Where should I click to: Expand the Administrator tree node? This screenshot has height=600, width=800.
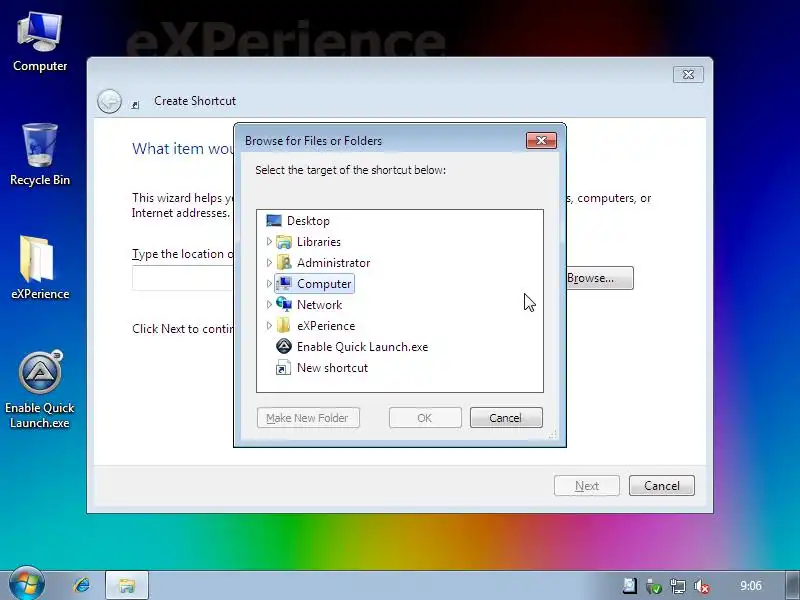[269, 263]
